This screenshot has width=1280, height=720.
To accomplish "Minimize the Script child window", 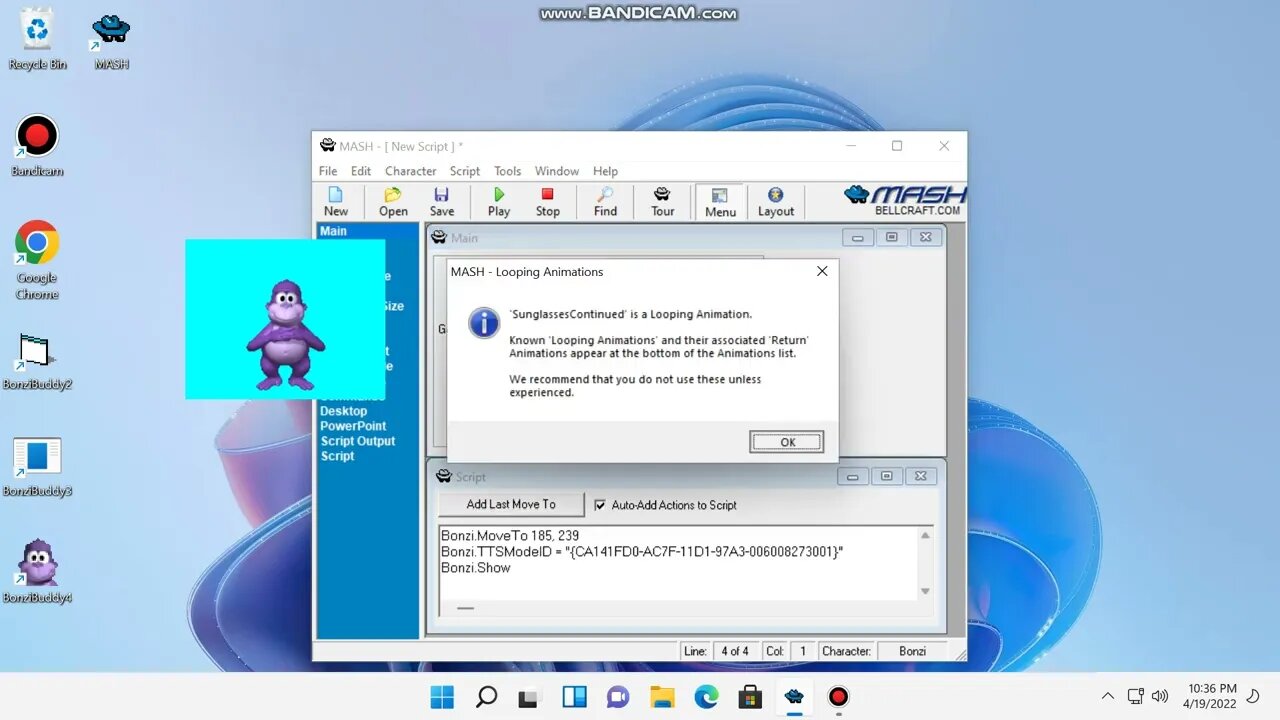I will click(x=853, y=477).
